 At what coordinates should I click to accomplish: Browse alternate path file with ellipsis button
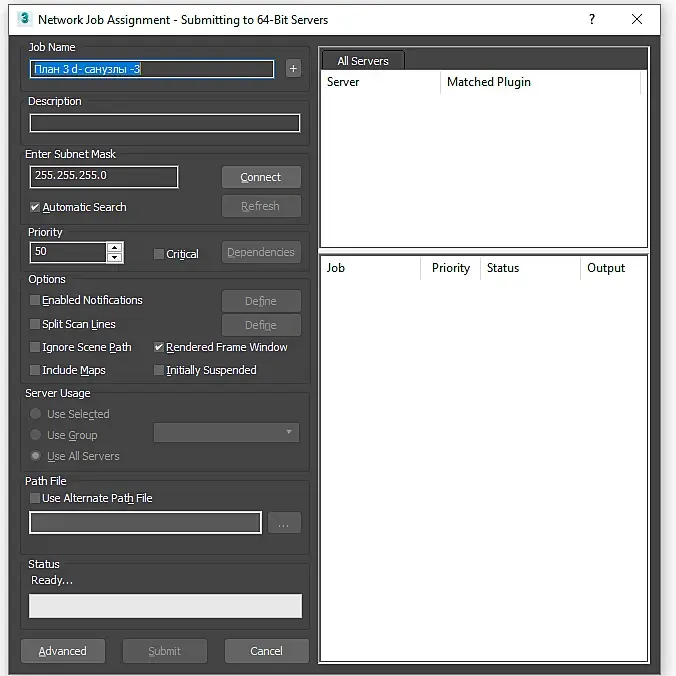pos(284,523)
